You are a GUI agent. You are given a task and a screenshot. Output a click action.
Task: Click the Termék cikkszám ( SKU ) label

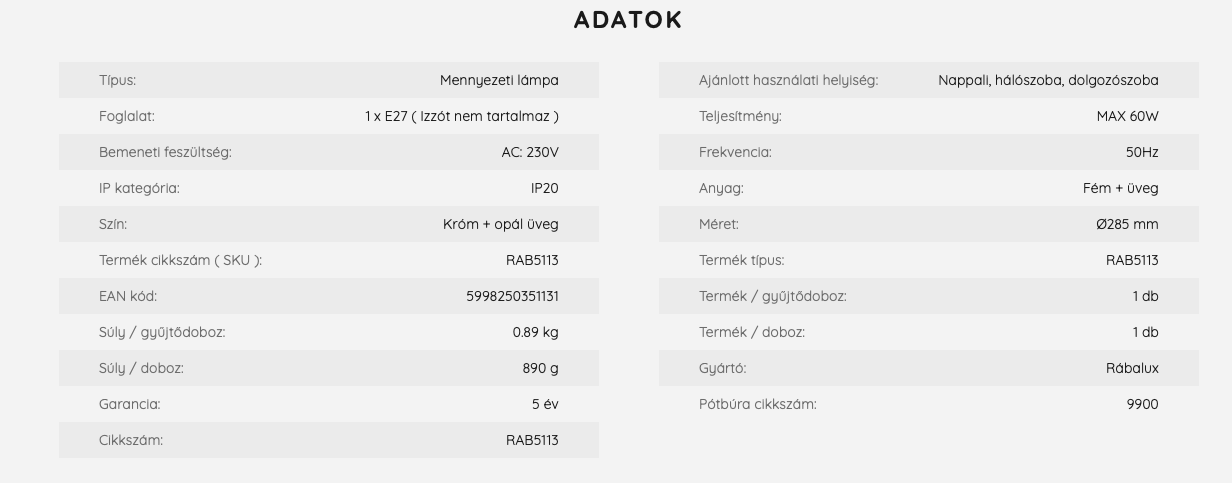click(180, 260)
